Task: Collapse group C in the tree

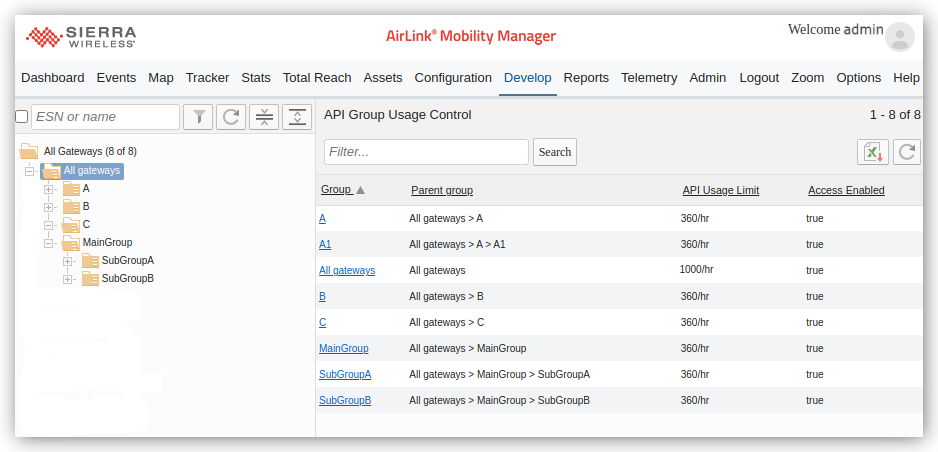Action: pyautogui.click(x=48, y=225)
